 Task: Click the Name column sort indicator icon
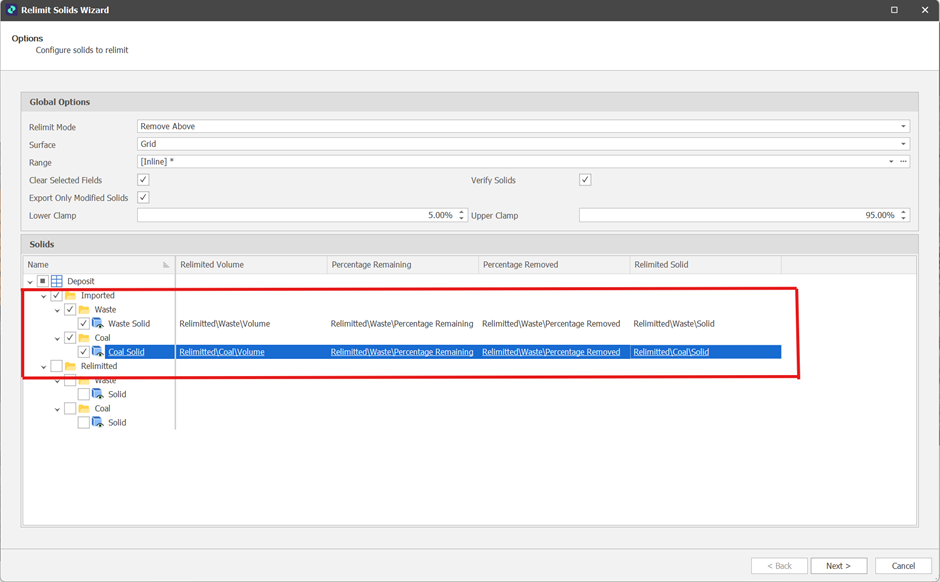click(x=166, y=265)
